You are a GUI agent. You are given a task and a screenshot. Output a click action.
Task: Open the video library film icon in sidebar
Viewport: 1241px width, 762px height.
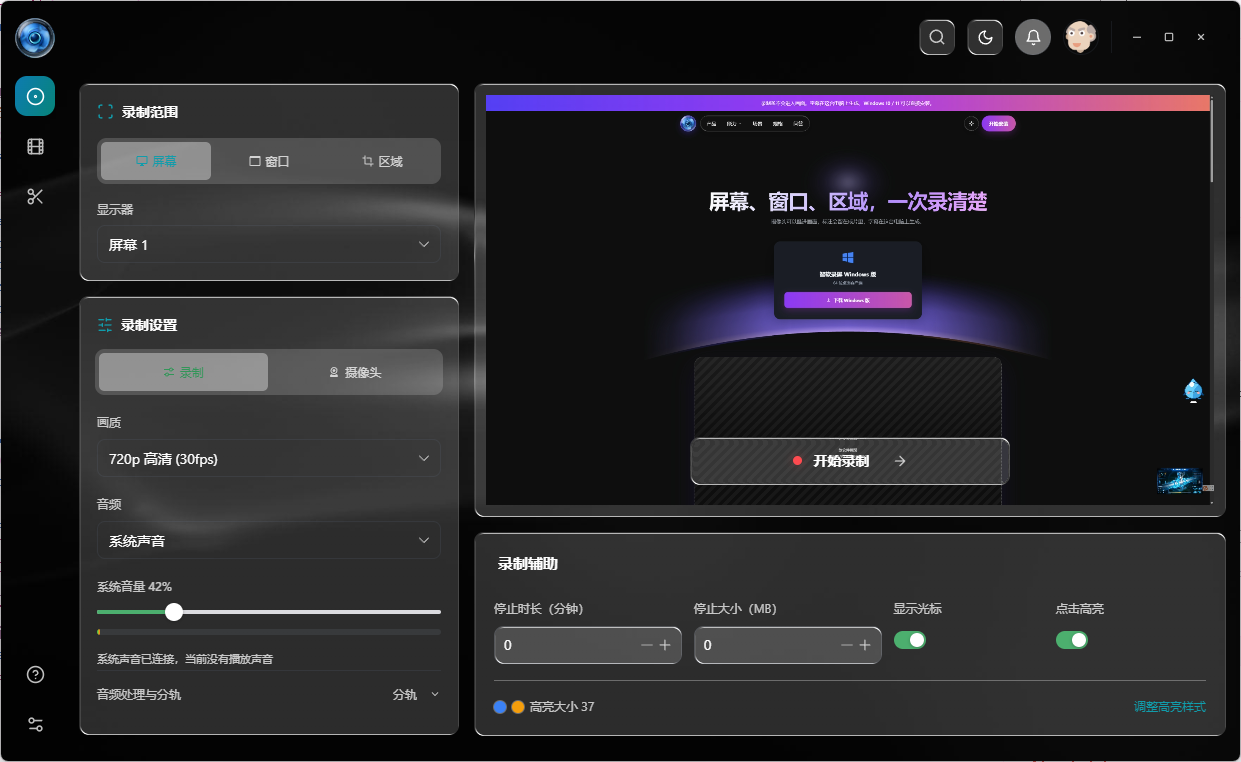tap(35, 147)
